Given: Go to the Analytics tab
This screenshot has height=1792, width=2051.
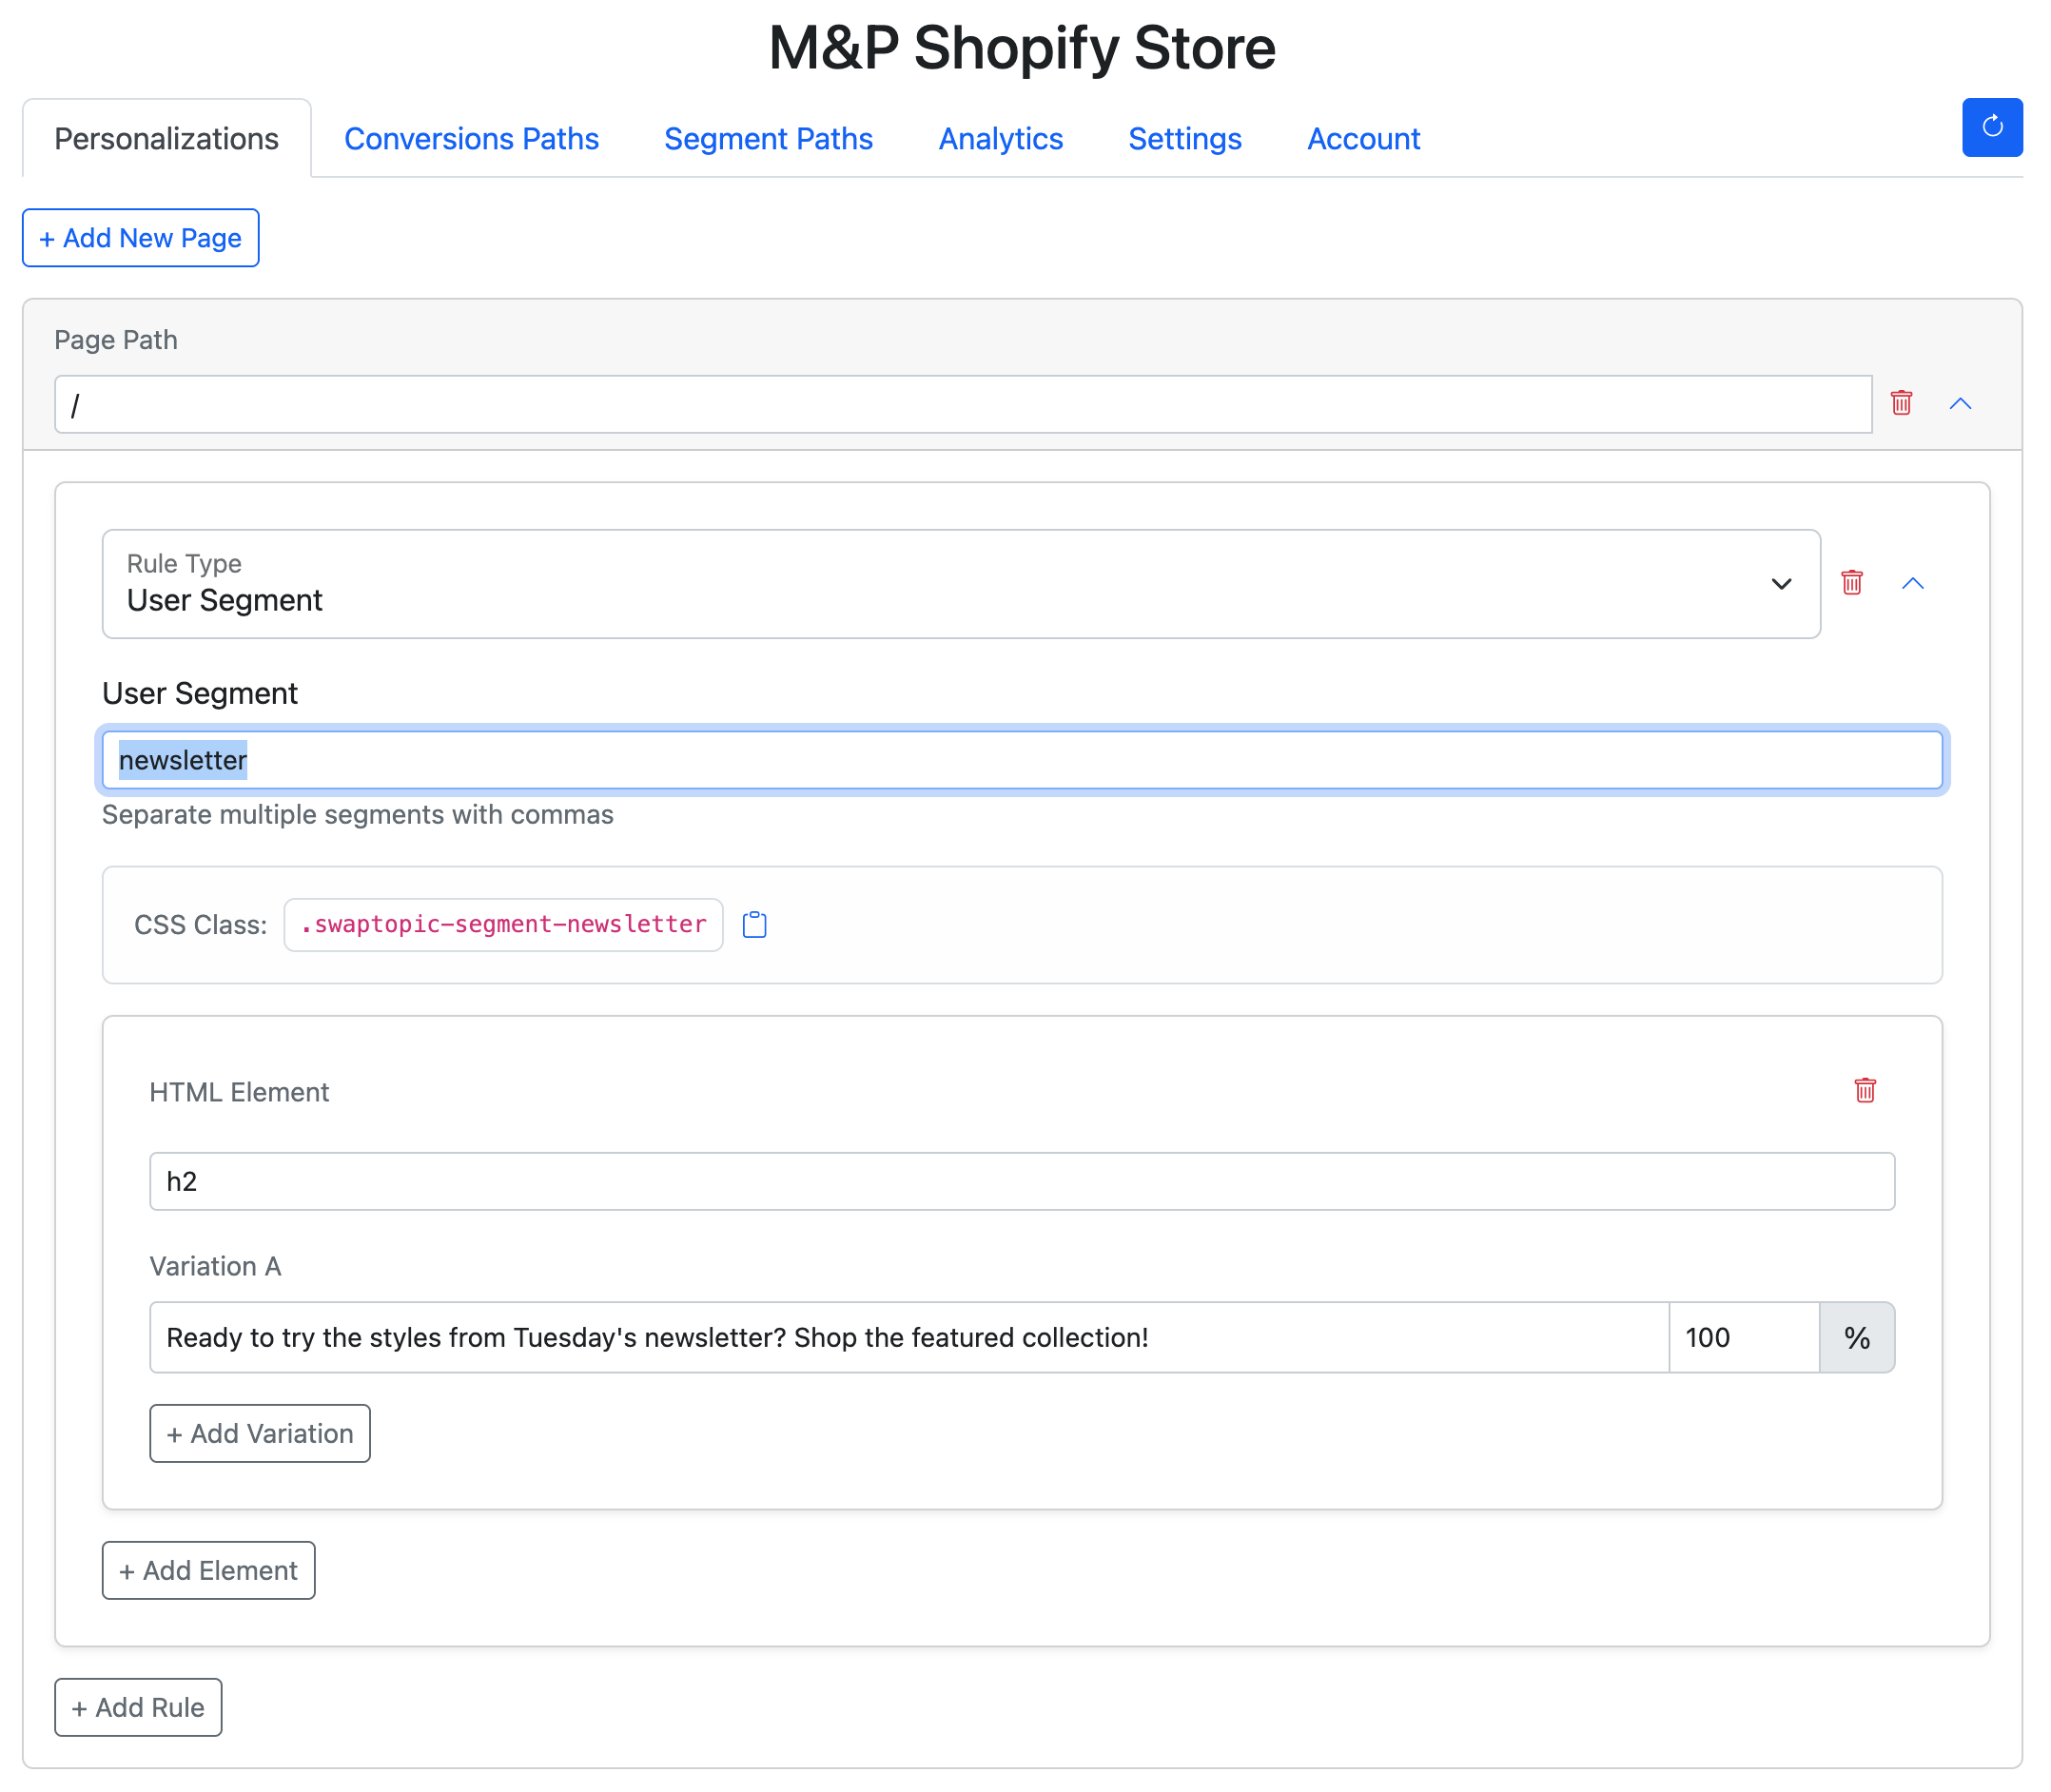Looking at the screenshot, I should point(1000,139).
